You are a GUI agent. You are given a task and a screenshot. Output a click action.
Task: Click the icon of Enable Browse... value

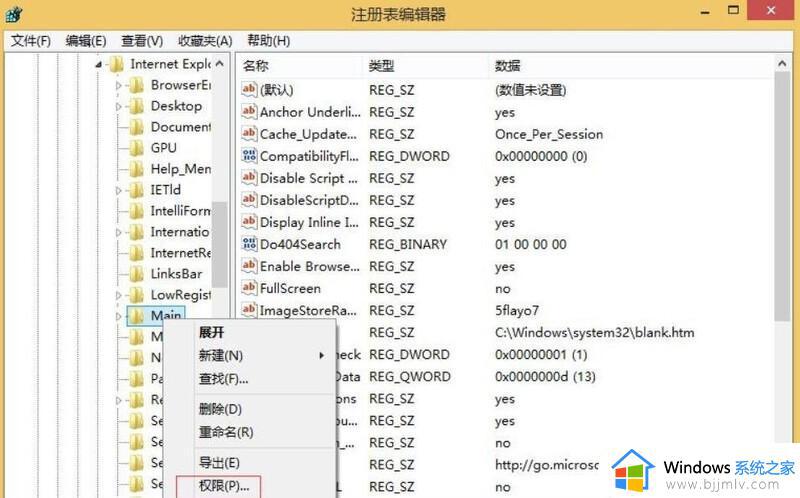(x=249, y=266)
